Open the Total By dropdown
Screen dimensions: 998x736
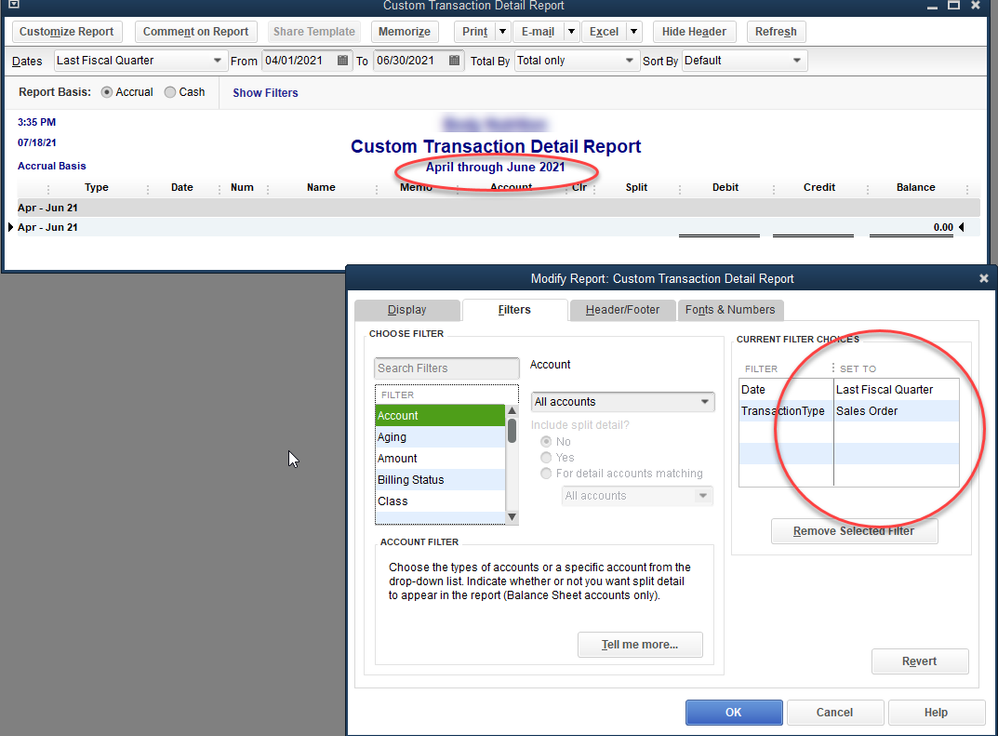[576, 61]
